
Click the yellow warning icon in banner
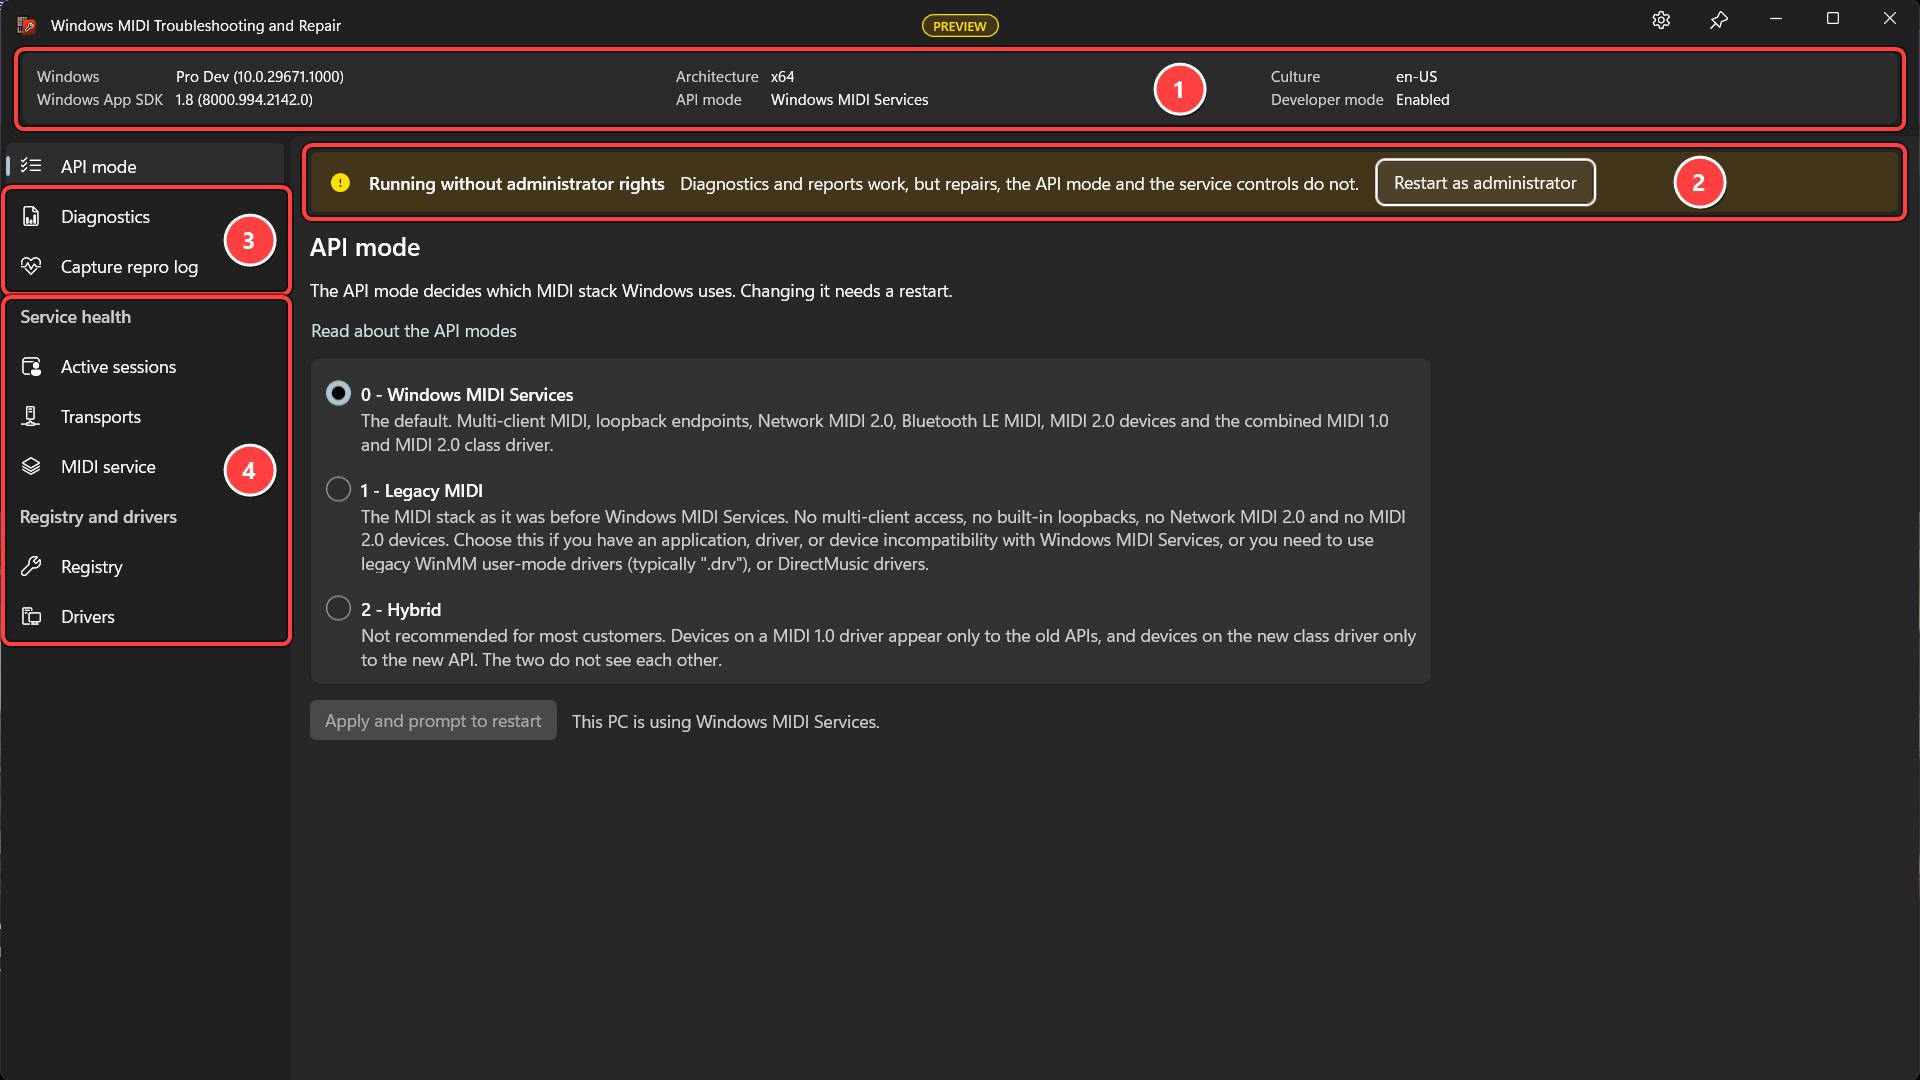[340, 183]
